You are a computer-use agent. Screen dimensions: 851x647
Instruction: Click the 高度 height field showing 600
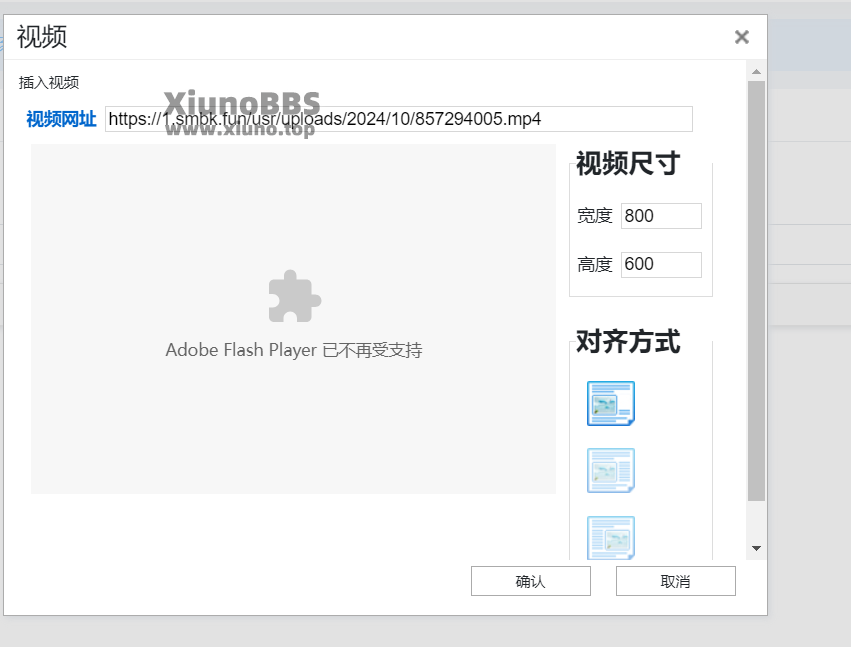pos(661,264)
